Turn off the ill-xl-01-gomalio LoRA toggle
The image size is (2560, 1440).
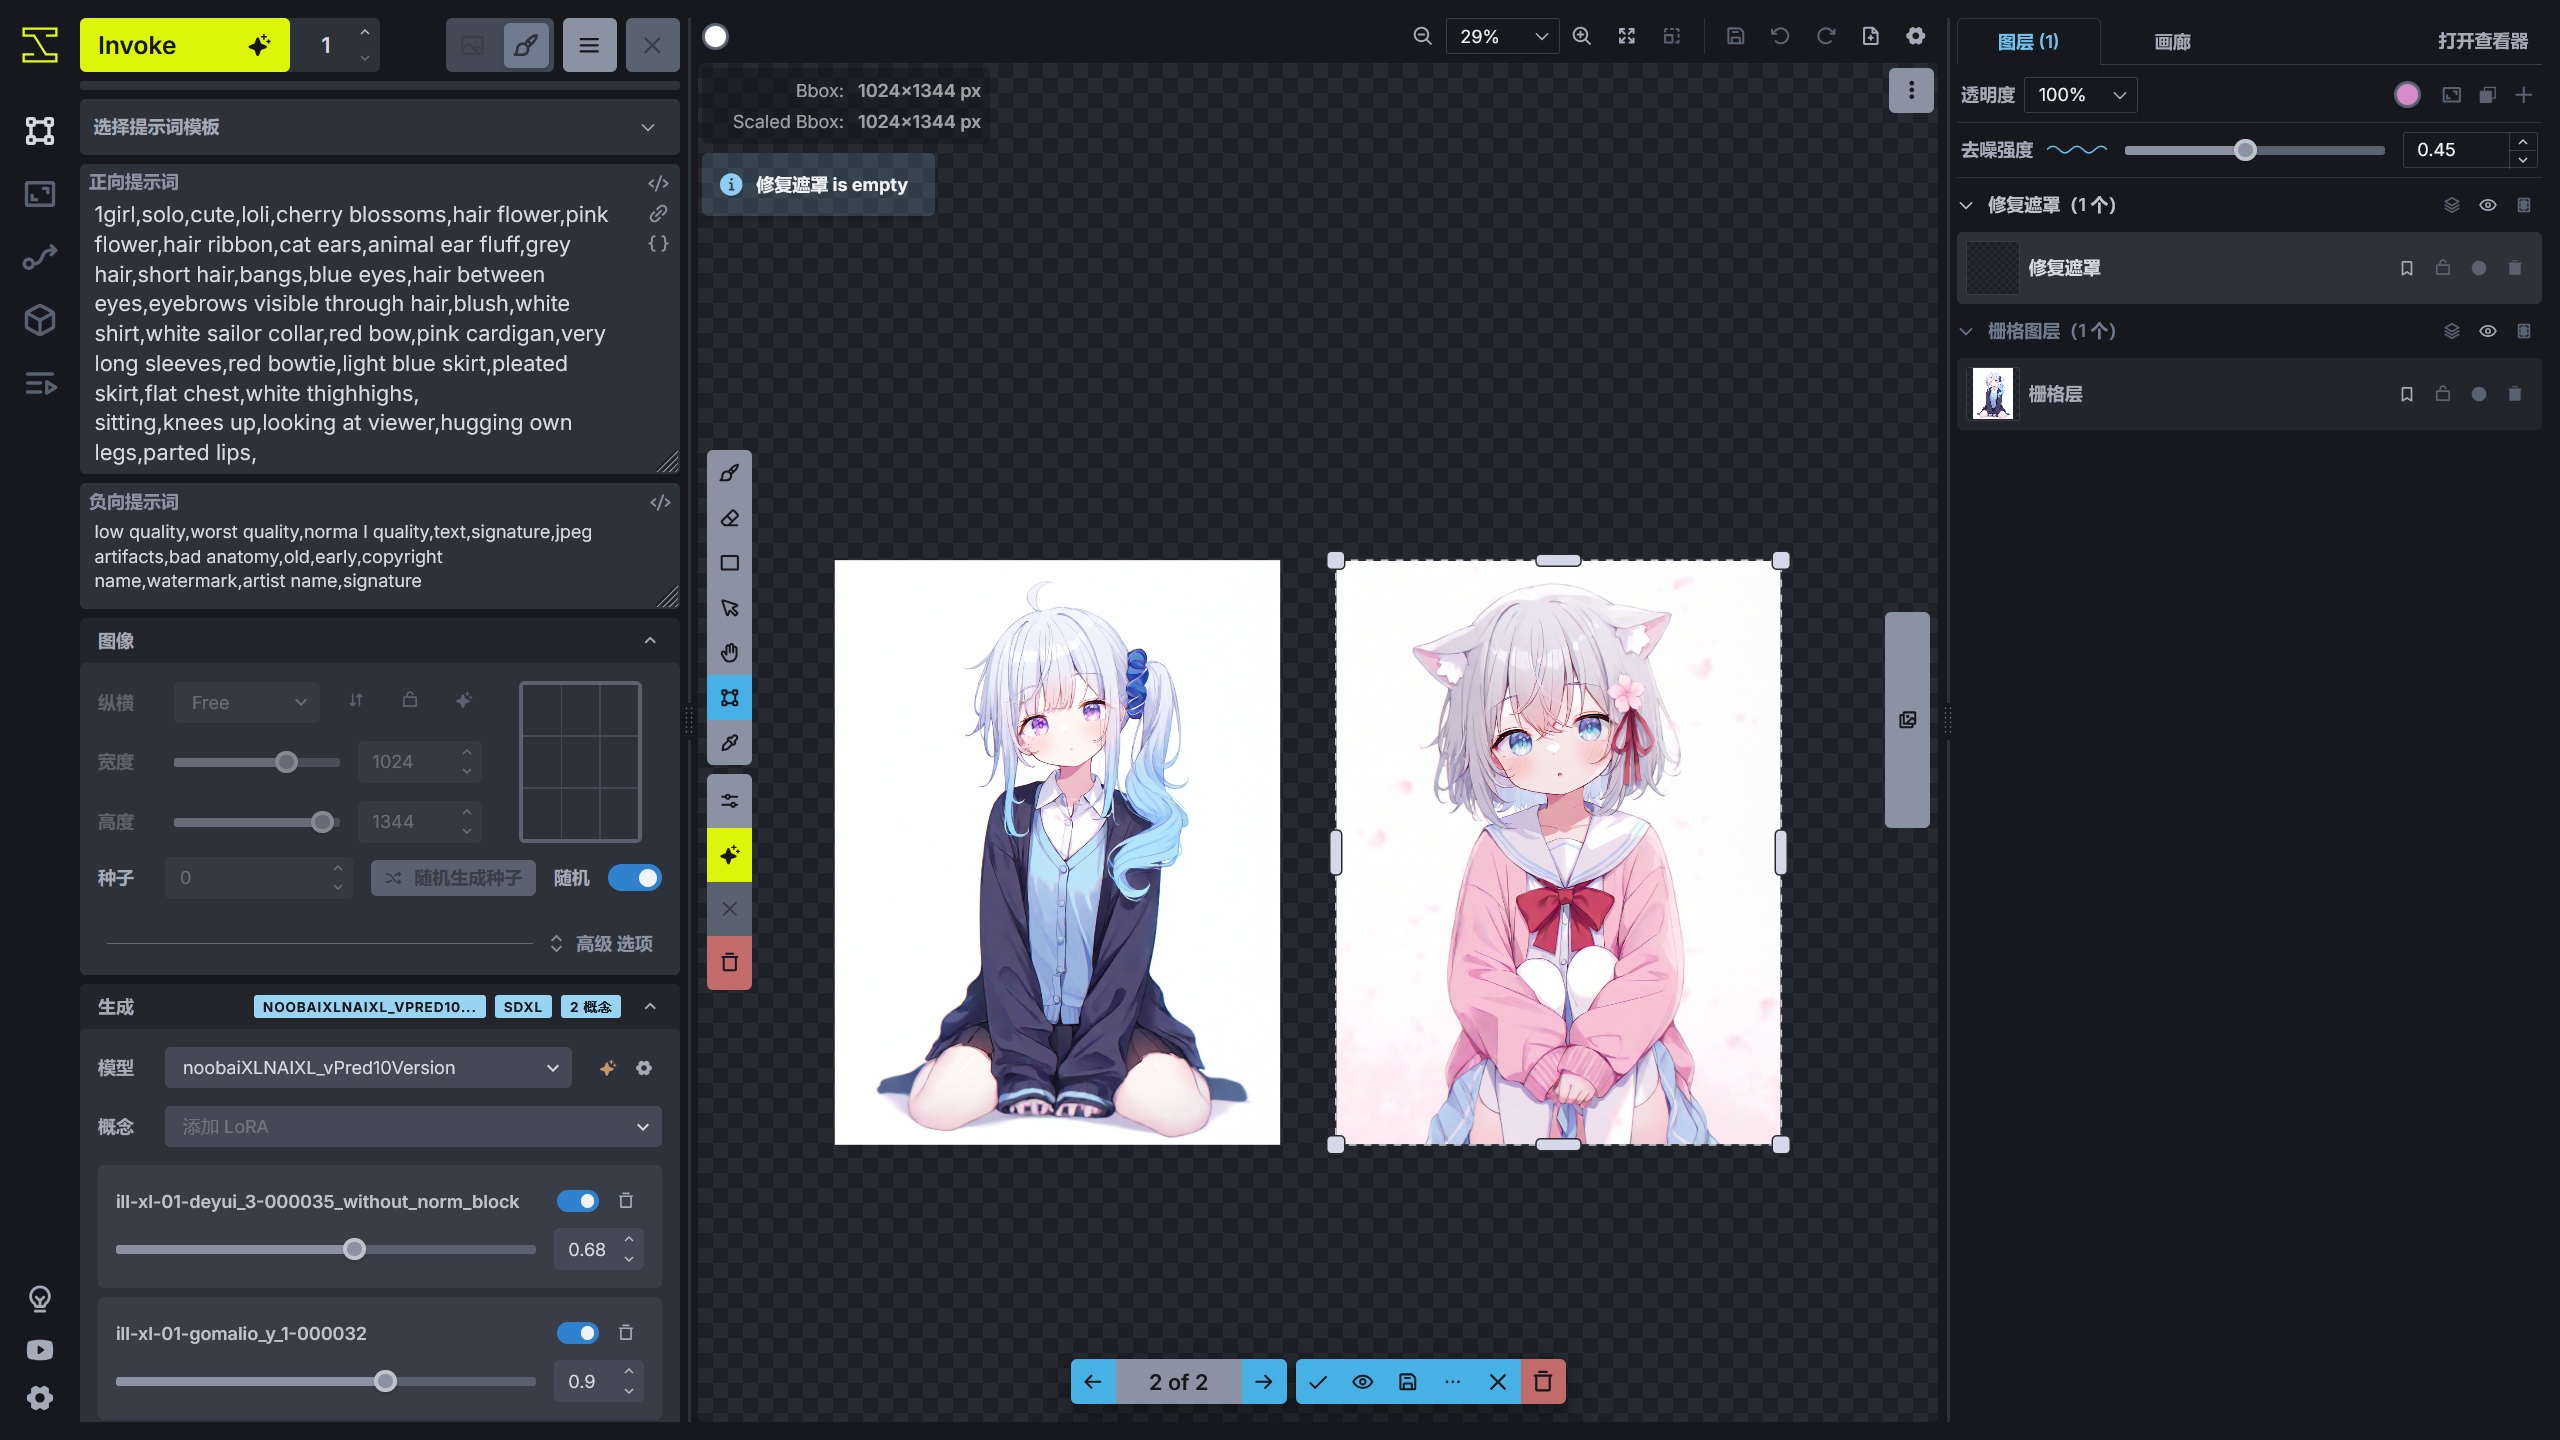click(x=577, y=1333)
